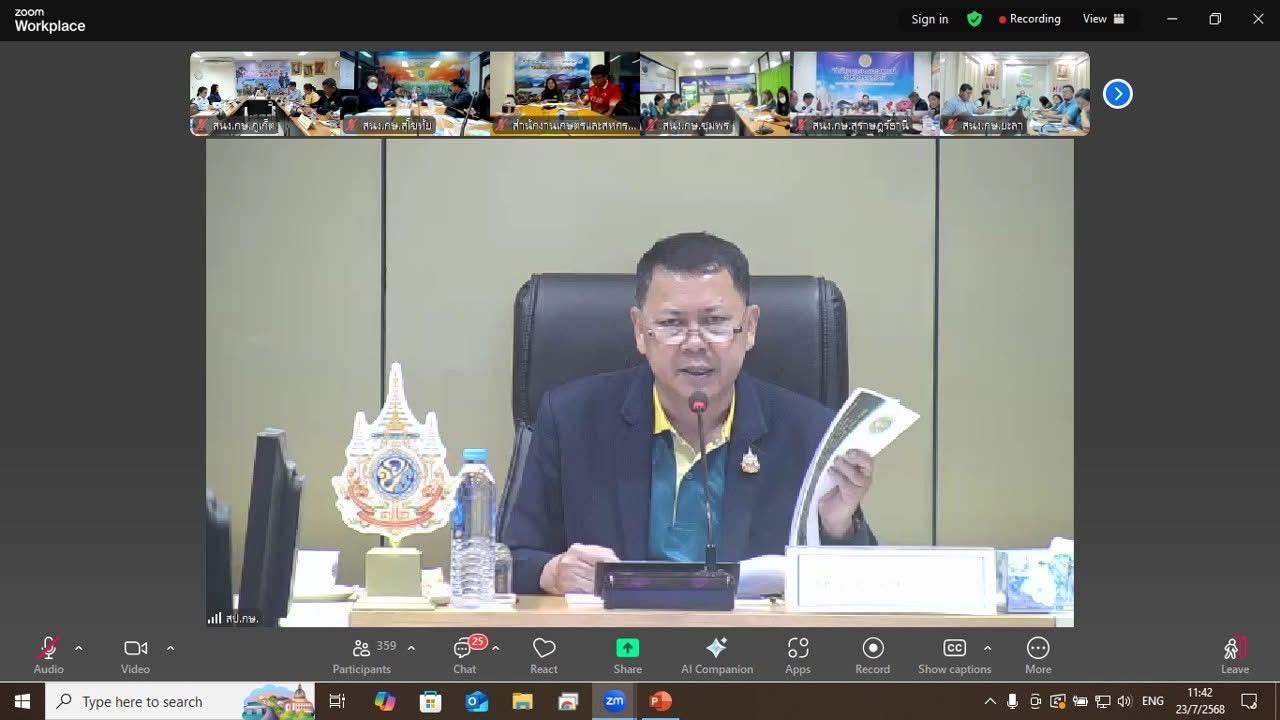The width and height of the screenshot is (1280, 720).
Task: Open PowerPoint from the taskbar
Action: coord(658,701)
